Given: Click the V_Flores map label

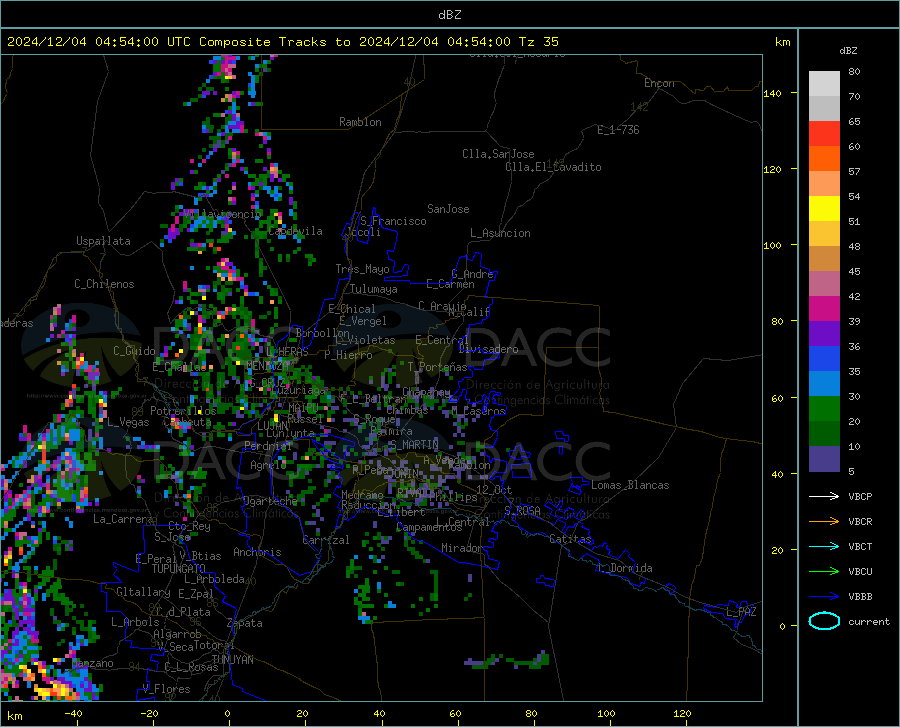Looking at the screenshot, I should (x=166, y=689).
